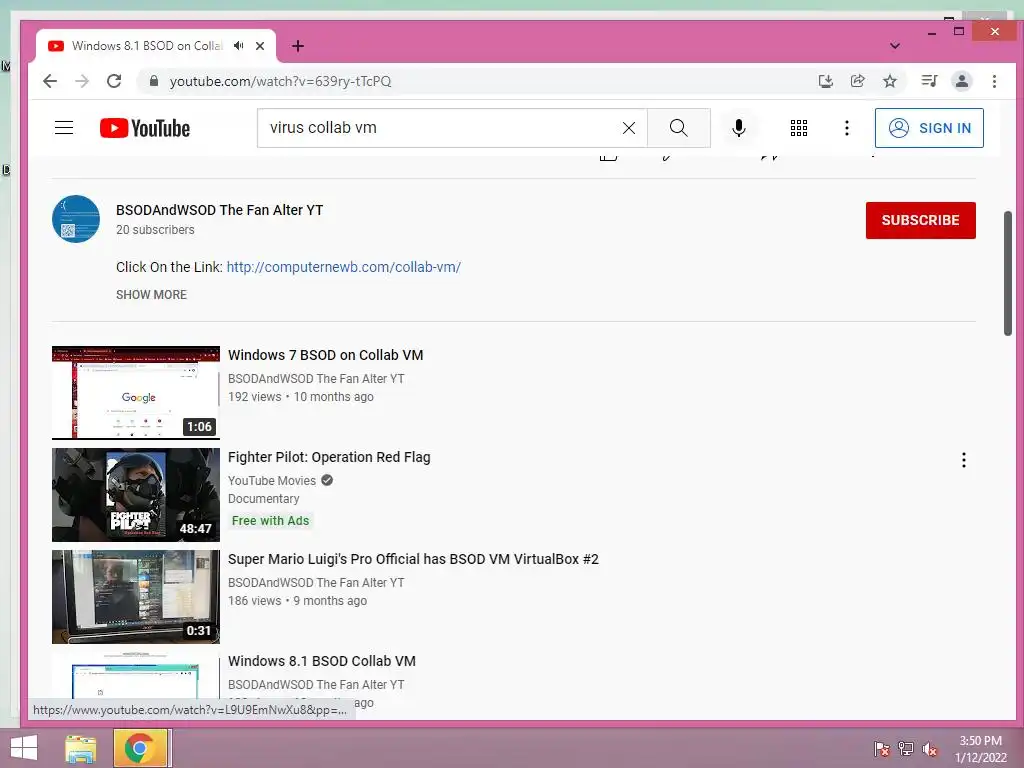Viewport: 1024px width, 768px height.
Task: Click the Free with Ads badge
Action: [x=270, y=520]
